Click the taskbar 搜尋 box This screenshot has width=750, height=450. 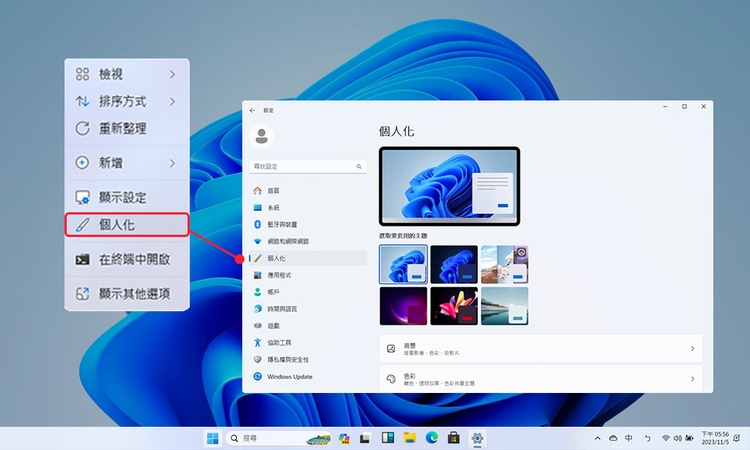pos(279,438)
